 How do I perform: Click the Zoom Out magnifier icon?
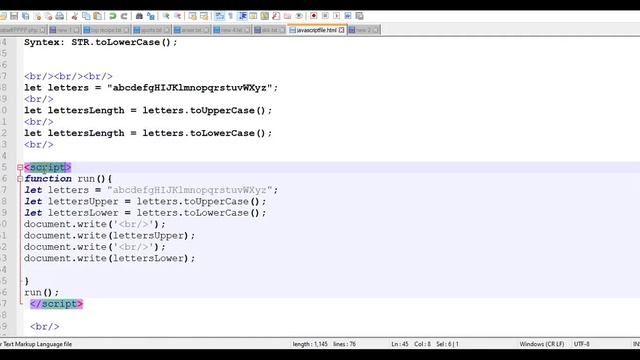click(178, 16)
